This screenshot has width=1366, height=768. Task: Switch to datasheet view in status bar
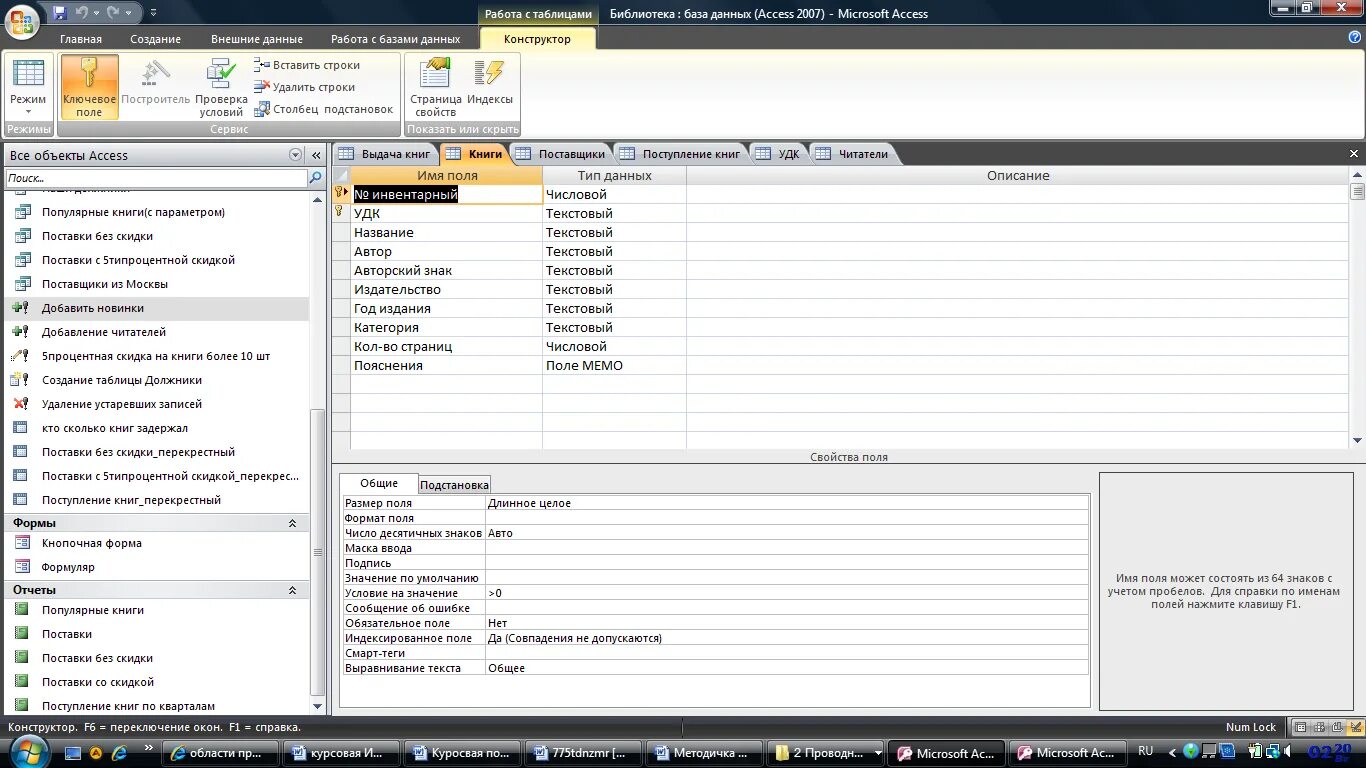click(1300, 727)
